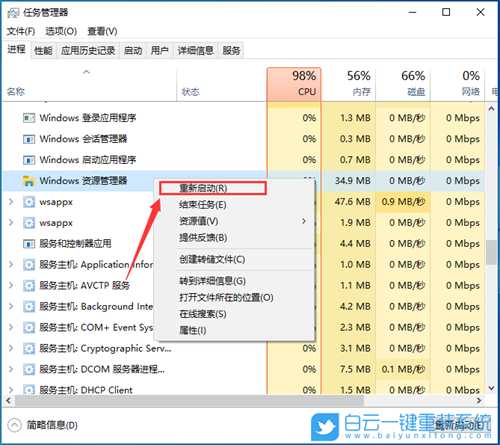Select the 服务和控制器应用 process row

pyautogui.click(x=244, y=244)
